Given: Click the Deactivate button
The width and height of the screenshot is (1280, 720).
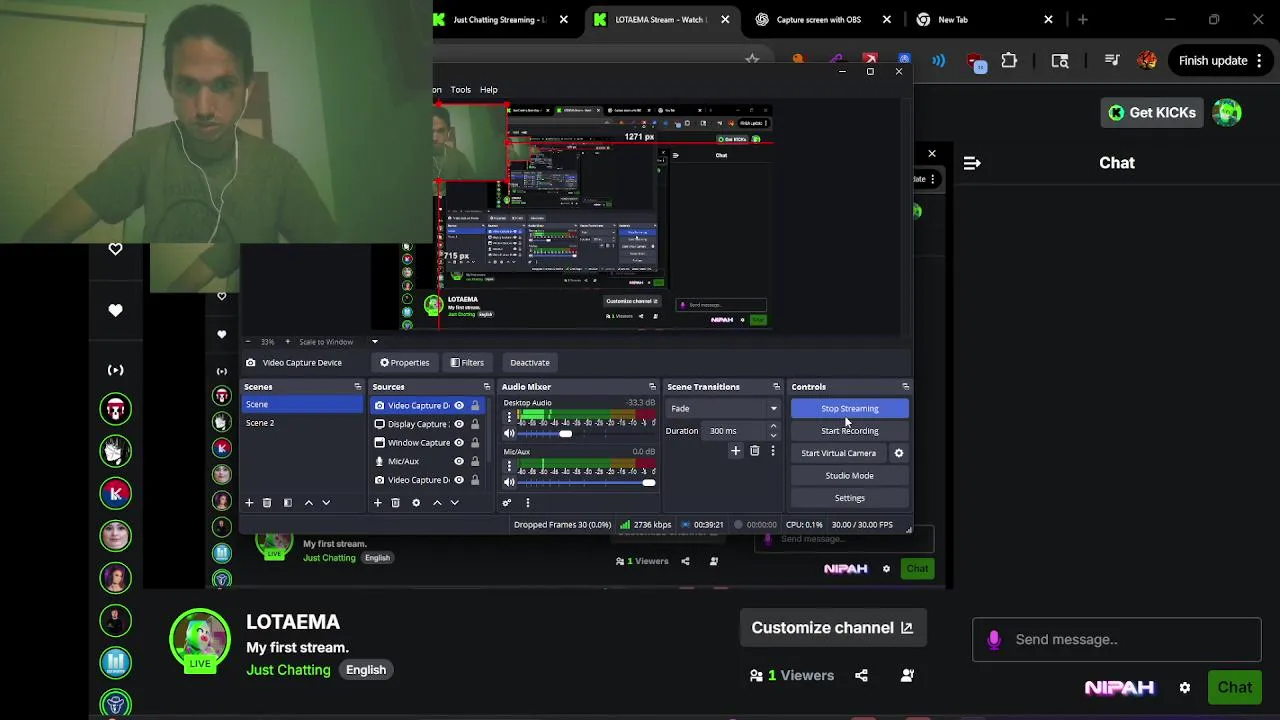Looking at the screenshot, I should (x=530, y=363).
